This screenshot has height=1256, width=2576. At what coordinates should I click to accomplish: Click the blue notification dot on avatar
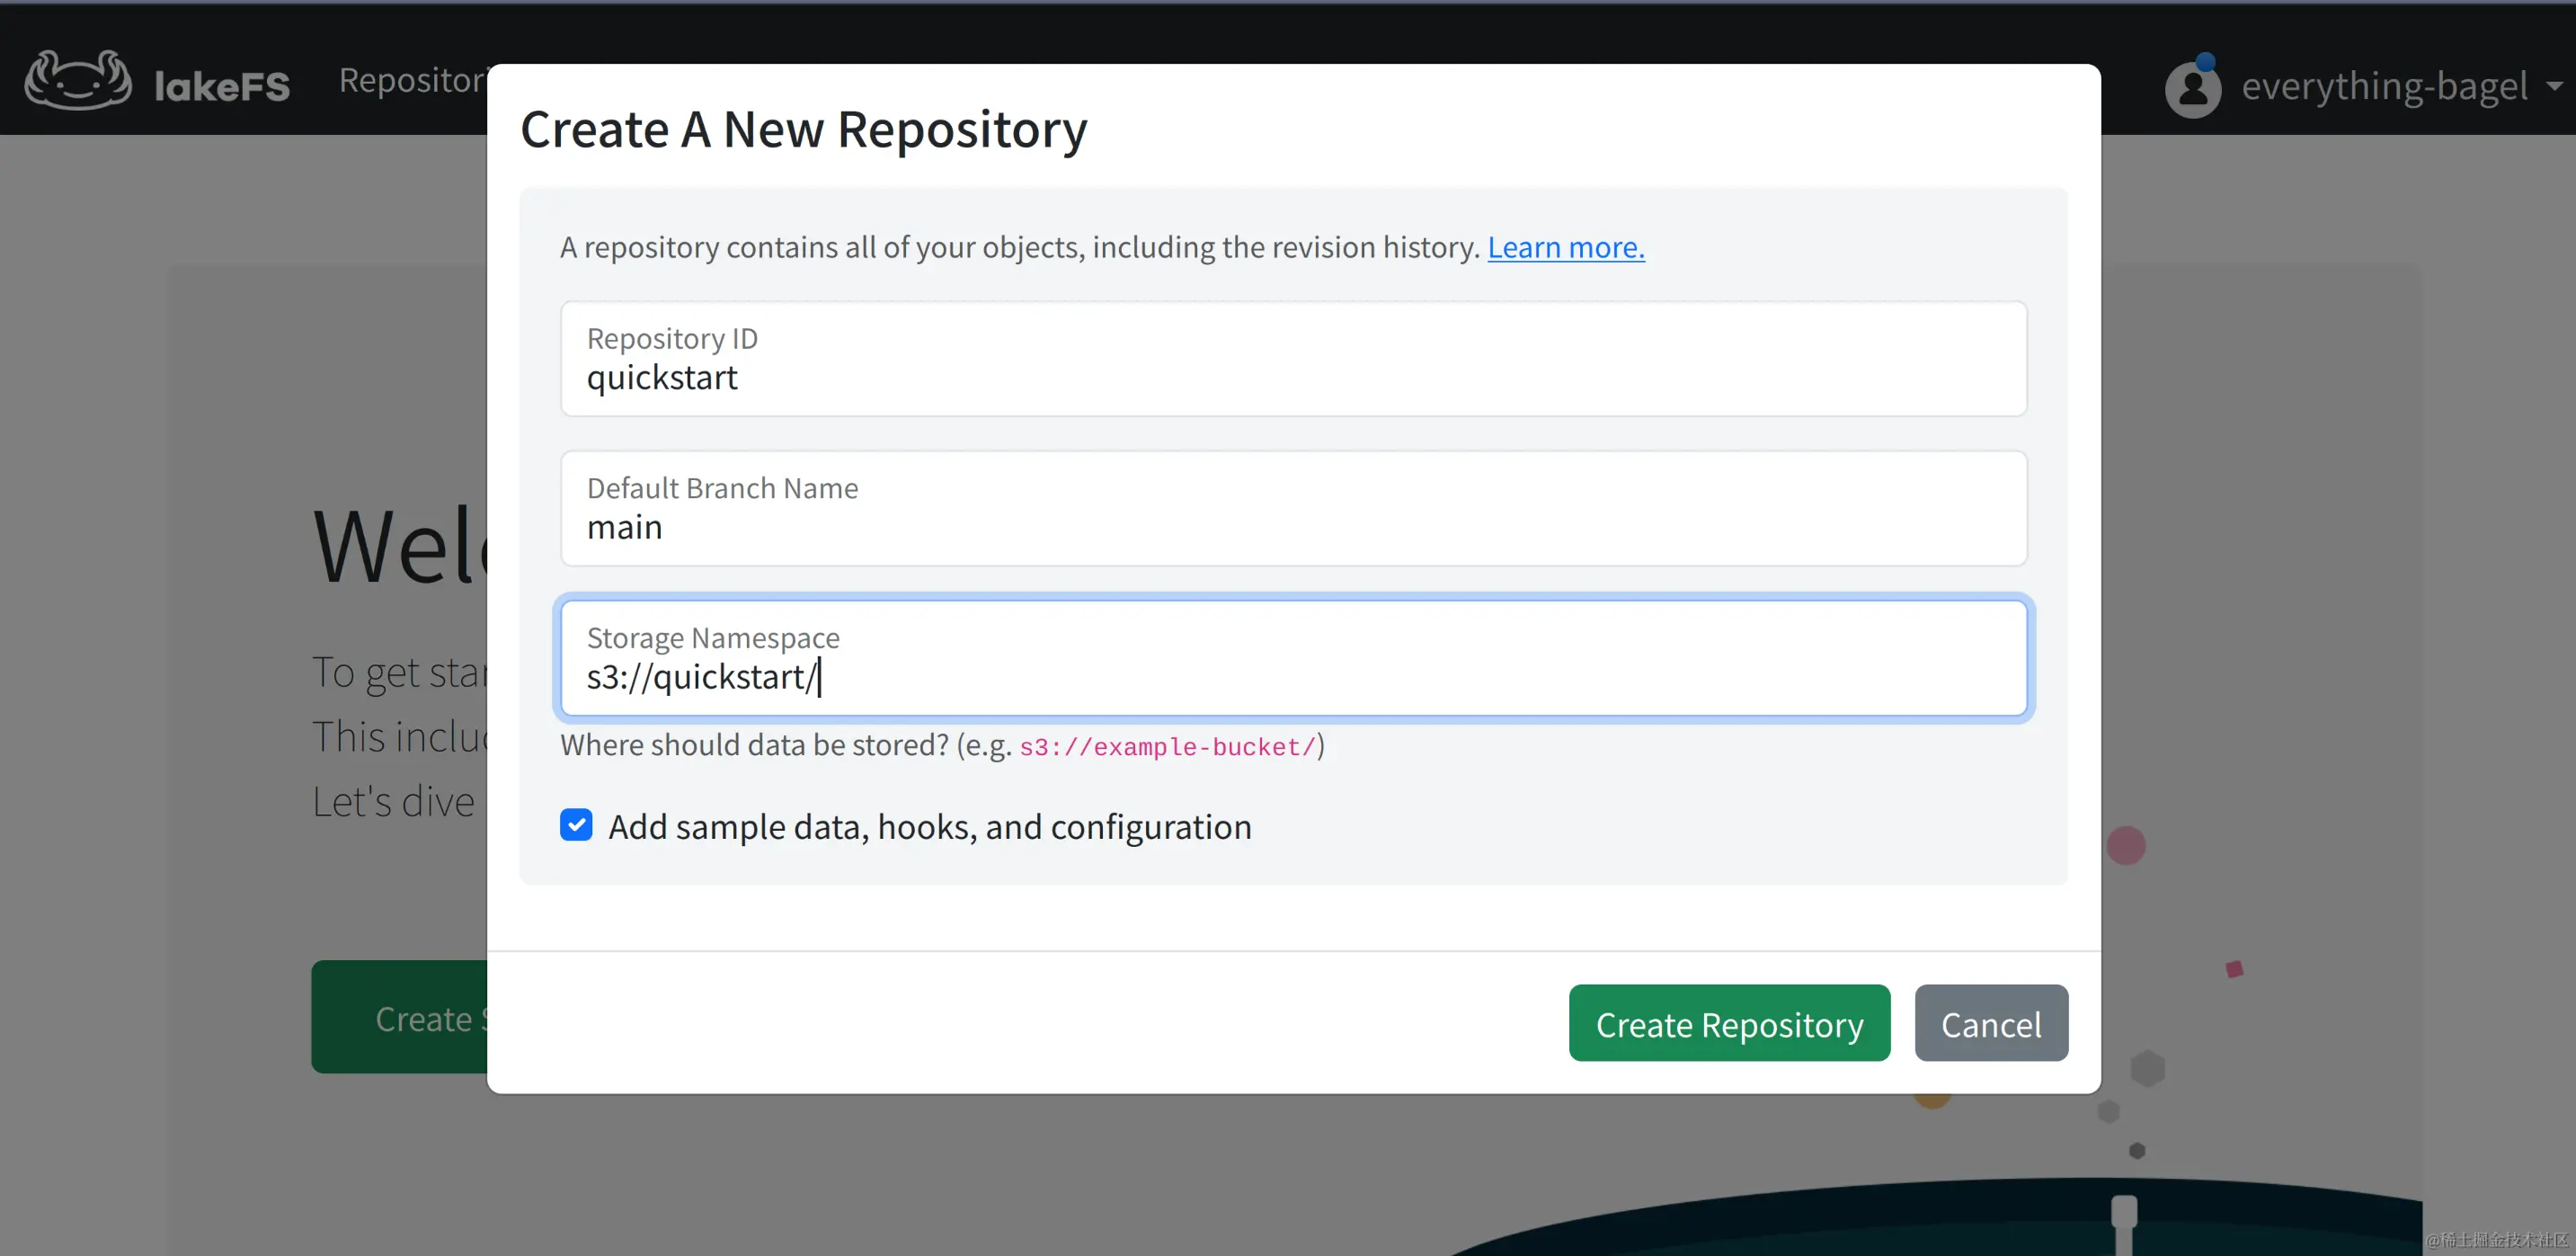pos(2205,62)
